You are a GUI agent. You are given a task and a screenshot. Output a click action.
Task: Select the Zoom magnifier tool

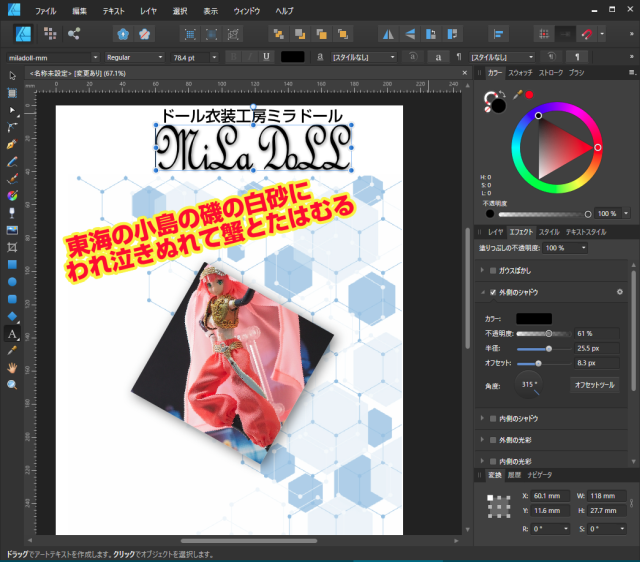tap(12, 385)
